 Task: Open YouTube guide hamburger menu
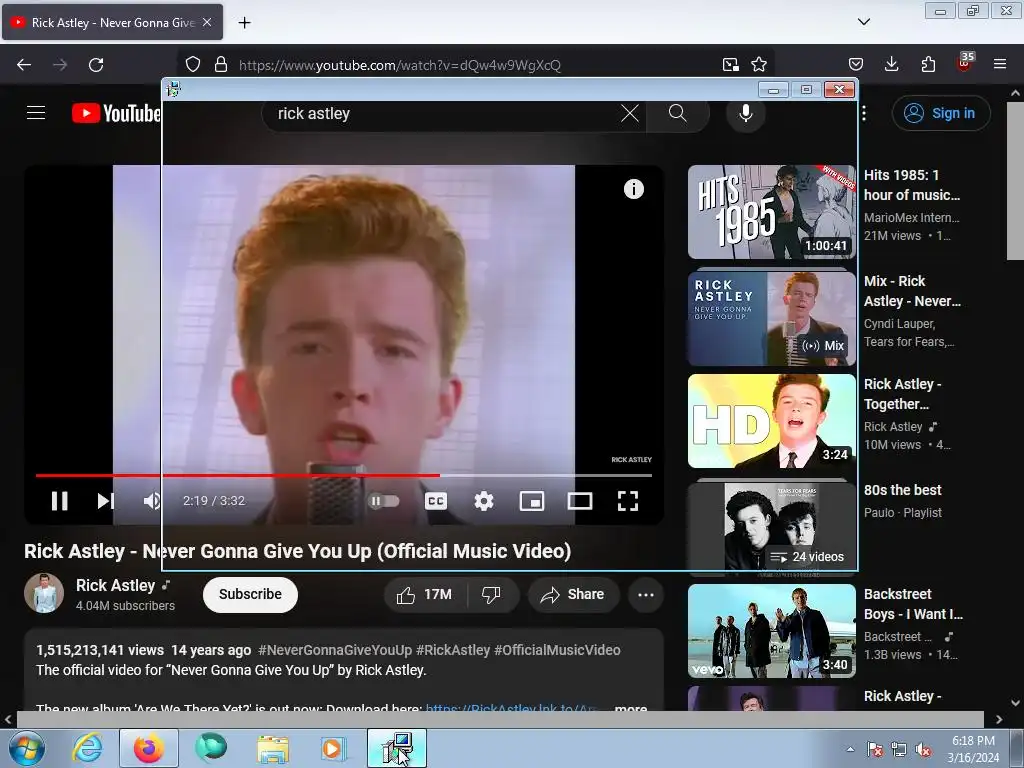click(x=36, y=113)
